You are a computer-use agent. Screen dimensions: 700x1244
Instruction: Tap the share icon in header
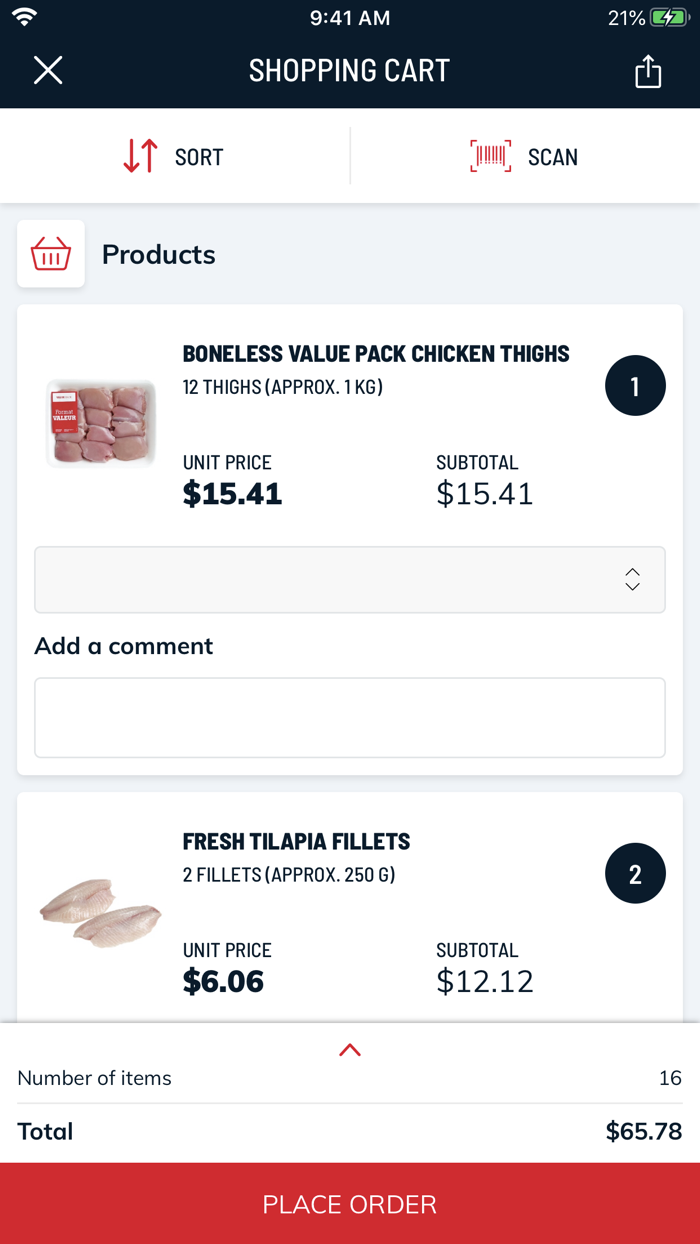point(648,72)
